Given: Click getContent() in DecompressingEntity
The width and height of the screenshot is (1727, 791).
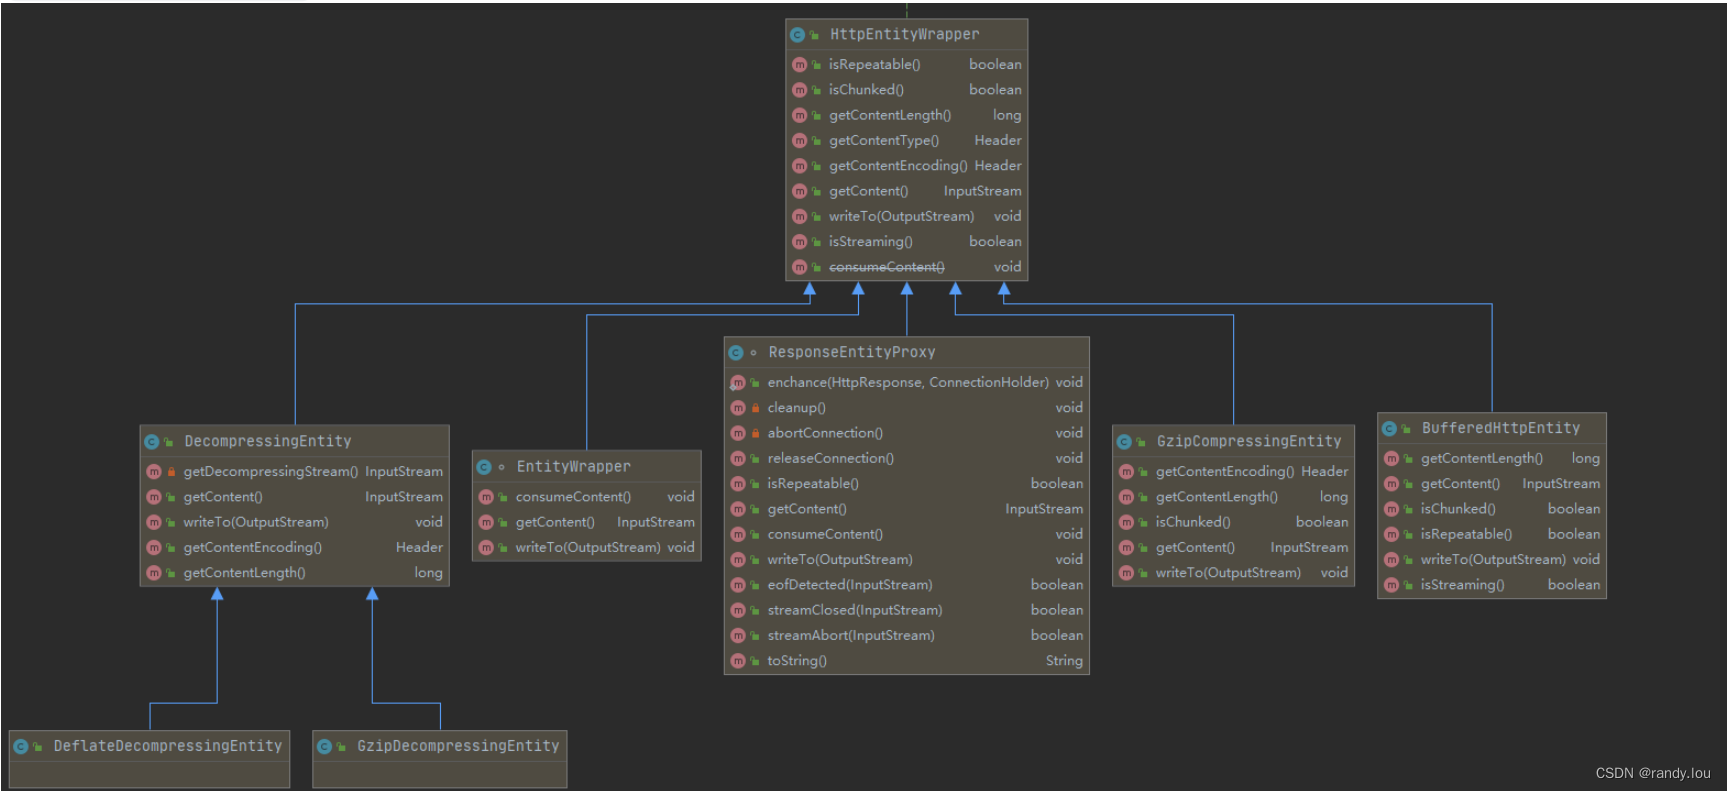Looking at the screenshot, I should click(x=223, y=497).
